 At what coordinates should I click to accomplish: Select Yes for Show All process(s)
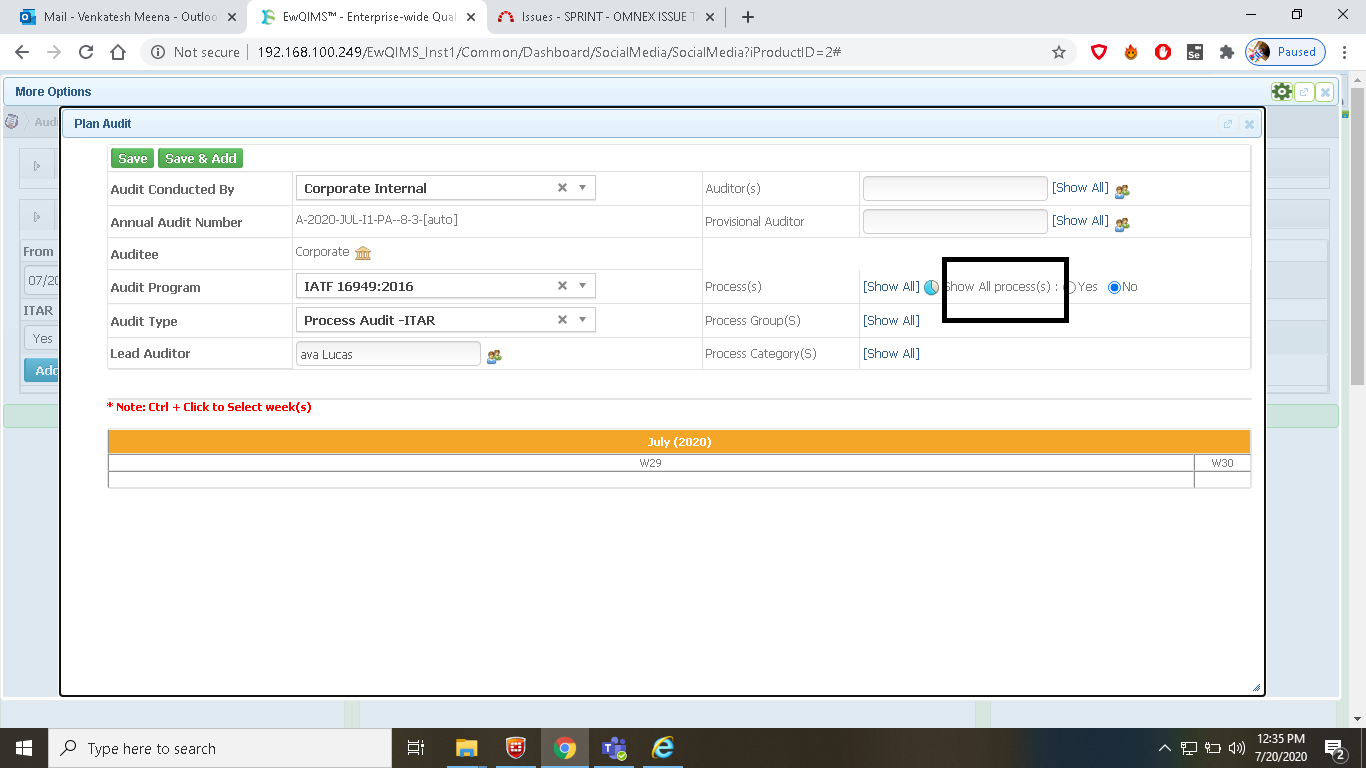[x=1070, y=287]
